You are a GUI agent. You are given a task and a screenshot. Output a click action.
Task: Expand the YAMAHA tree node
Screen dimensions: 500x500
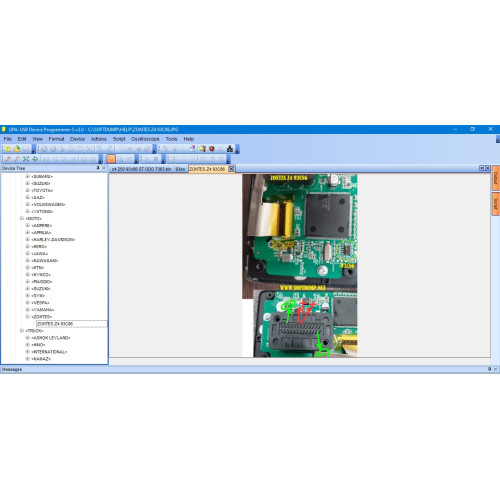point(28,310)
